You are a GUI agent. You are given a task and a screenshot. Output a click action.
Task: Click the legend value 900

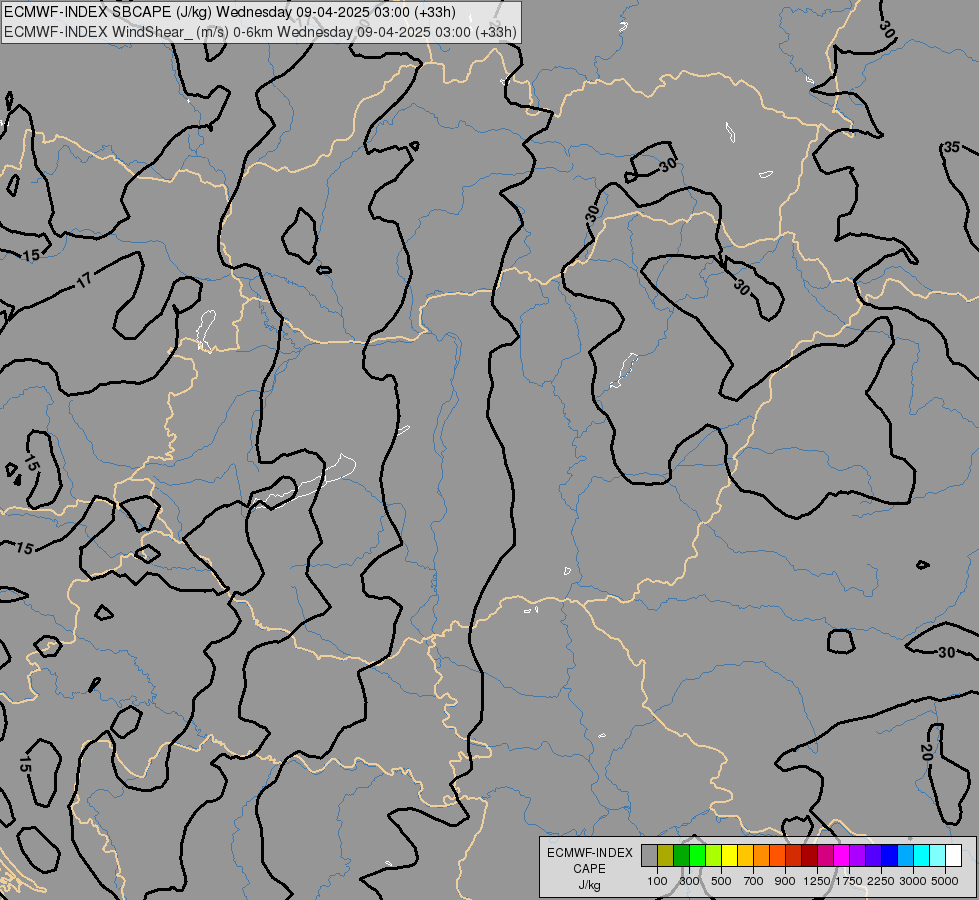[785, 881]
